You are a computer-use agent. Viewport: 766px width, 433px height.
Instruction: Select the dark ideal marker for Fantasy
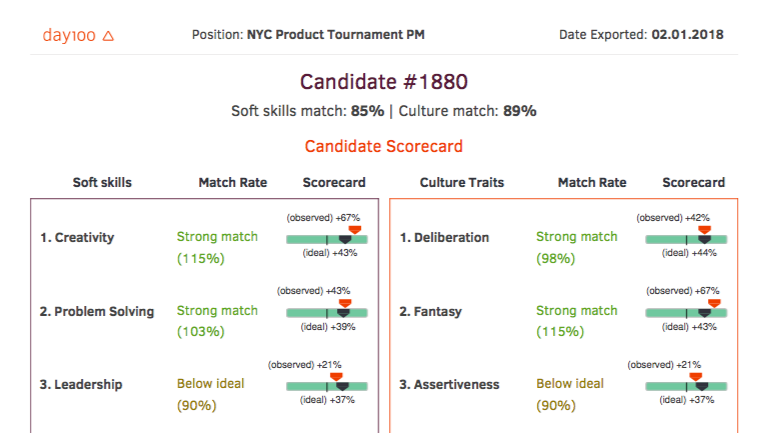coord(704,313)
